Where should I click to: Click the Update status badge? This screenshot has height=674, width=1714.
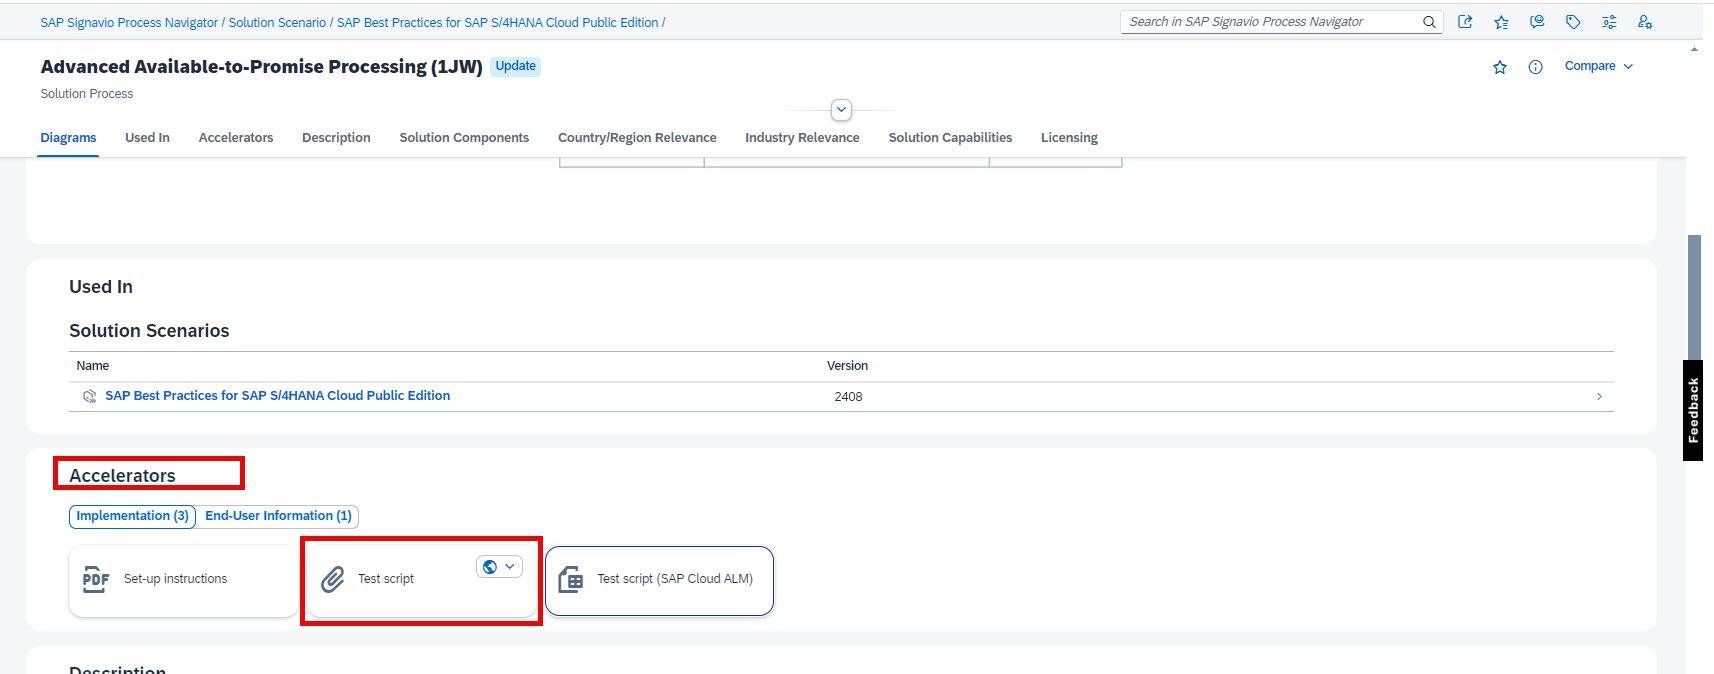(515, 66)
